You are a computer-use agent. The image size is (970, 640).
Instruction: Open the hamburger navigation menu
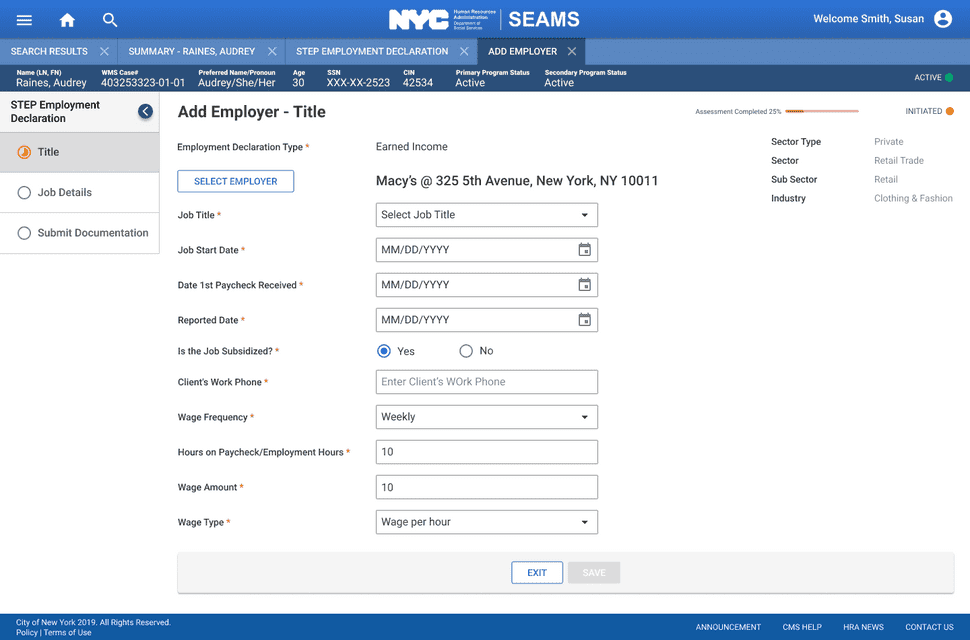tap(24, 19)
